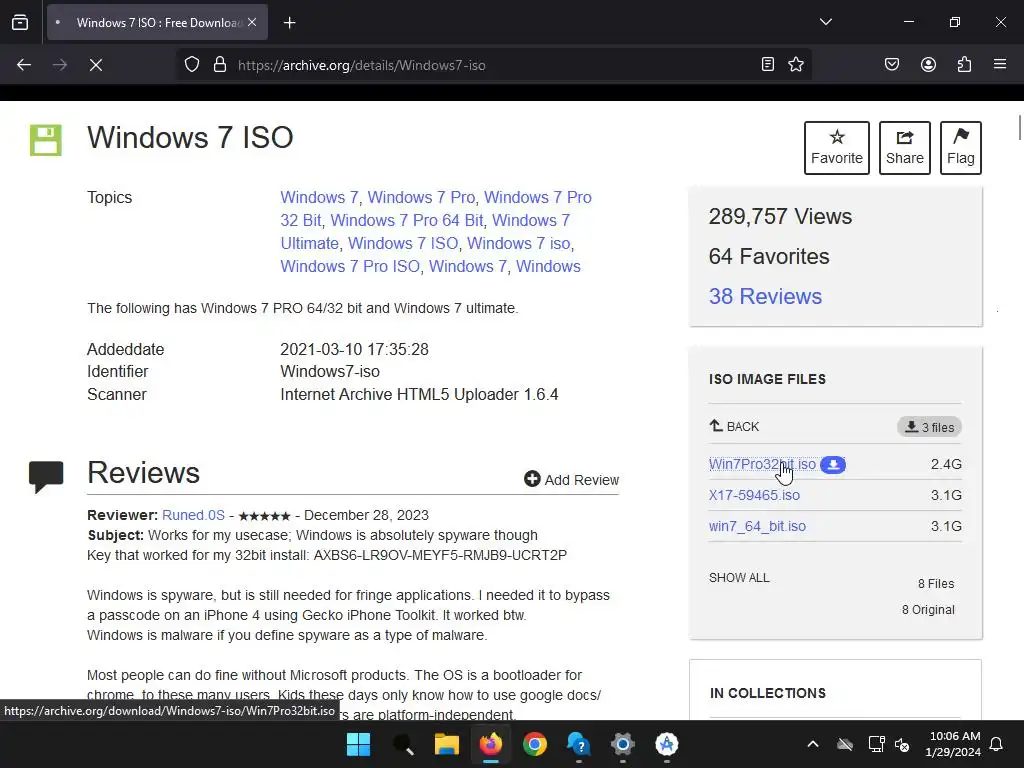Download all with 3 files button
Screen dimensions: 1024x768
(929, 427)
